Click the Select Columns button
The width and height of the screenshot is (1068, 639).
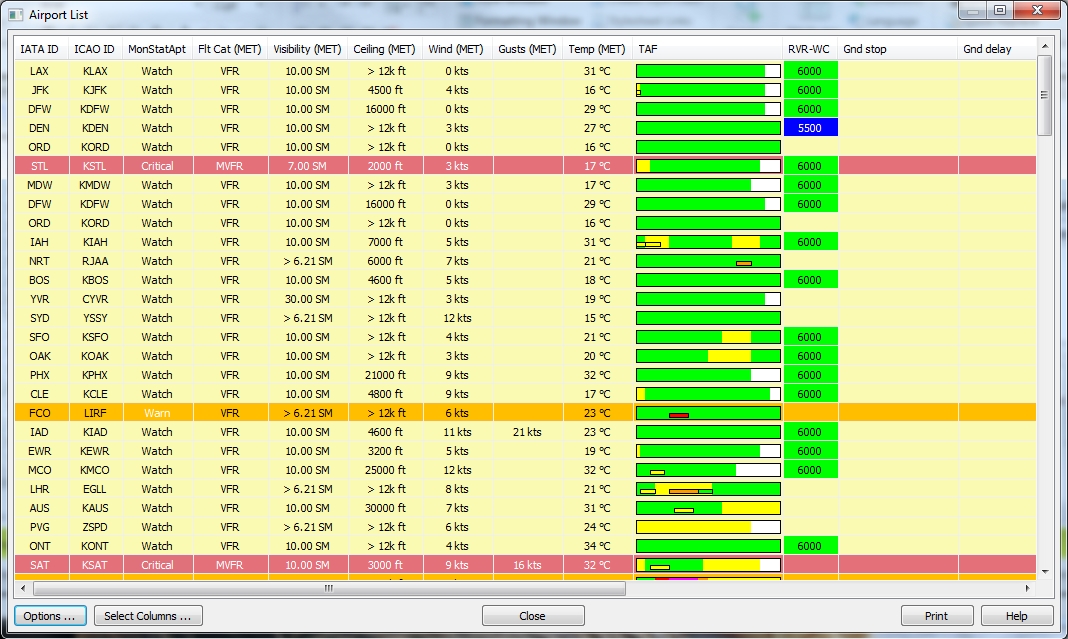coord(148,616)
